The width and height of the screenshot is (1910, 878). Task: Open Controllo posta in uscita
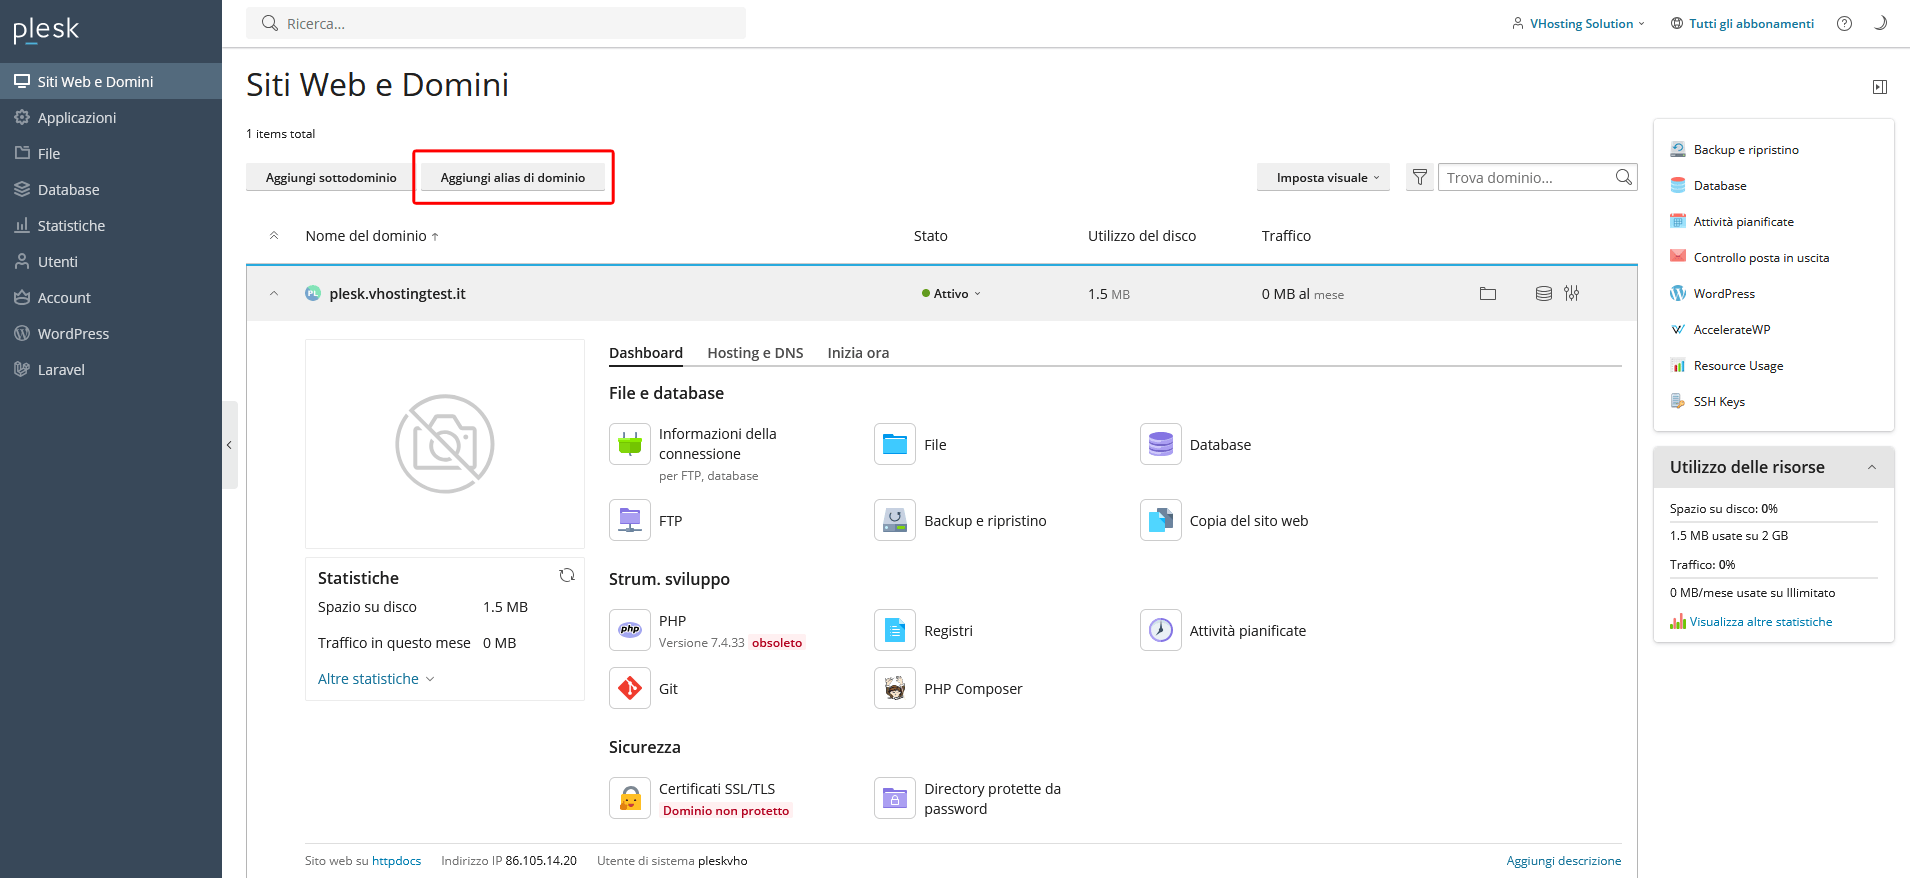click(x=1761, y=257)
